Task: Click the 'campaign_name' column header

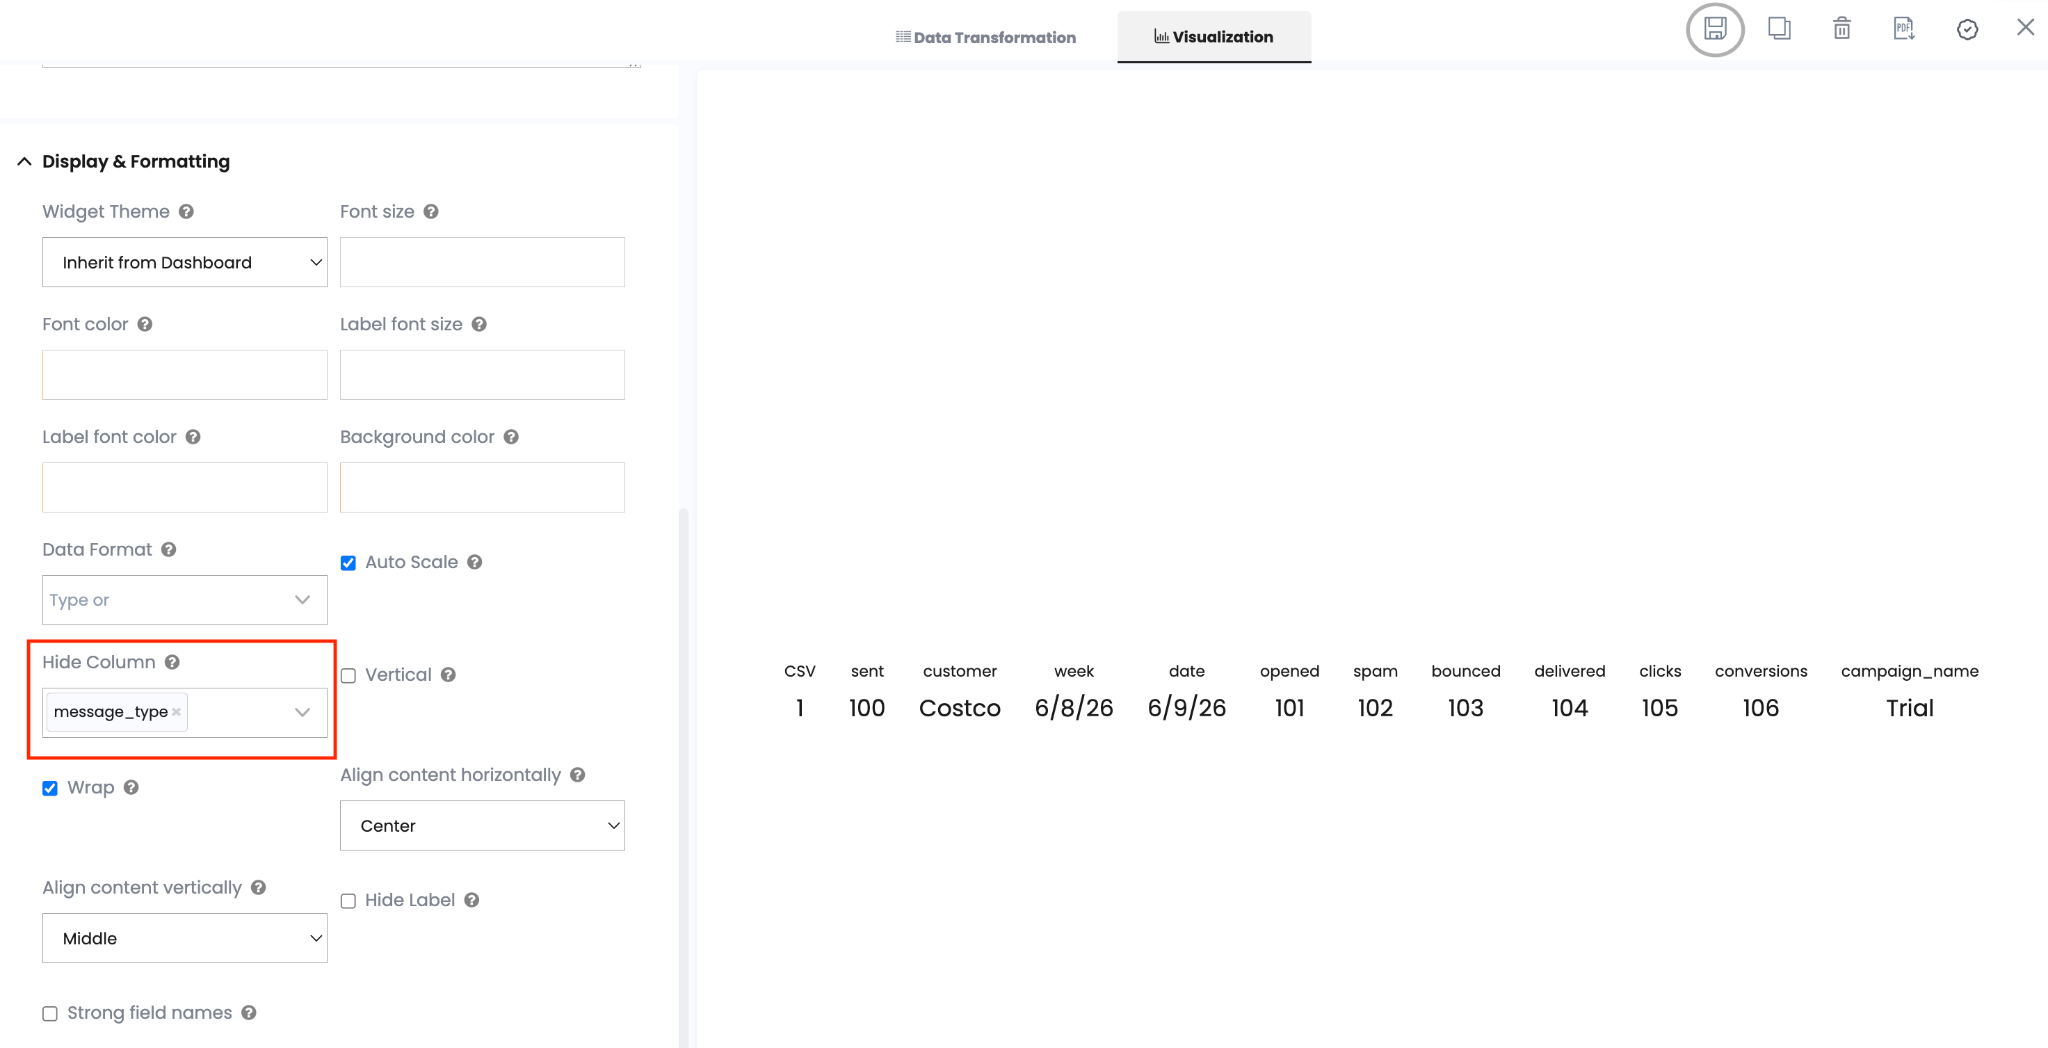Action: tap(1910, 671)
